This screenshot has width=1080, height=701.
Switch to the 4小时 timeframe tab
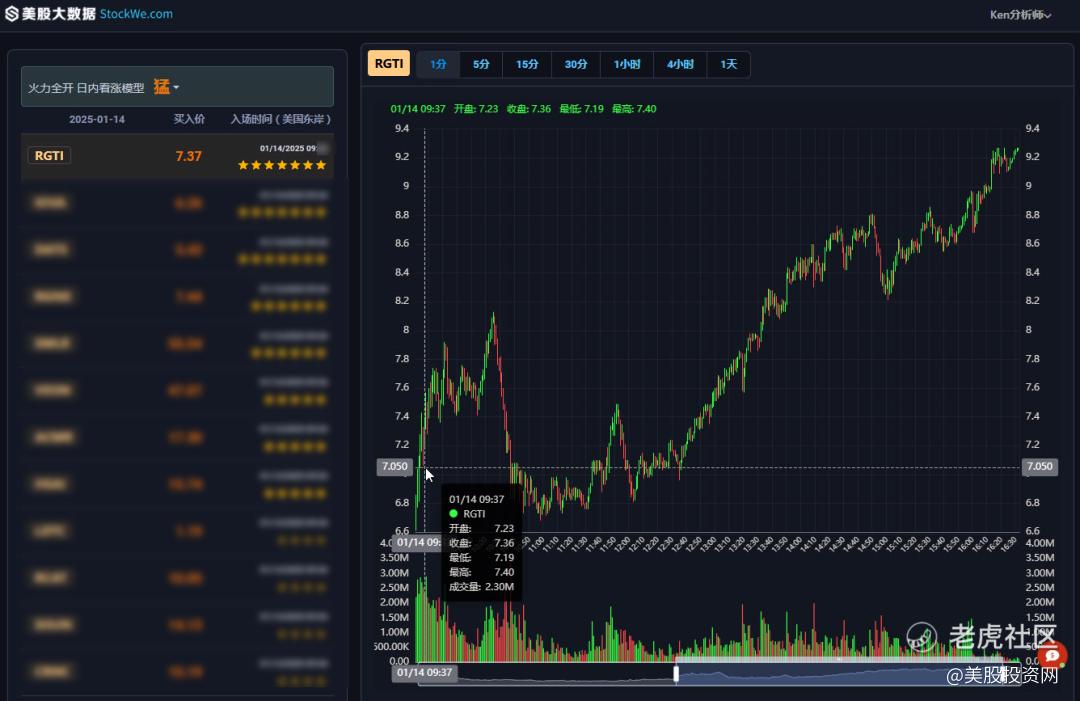[680, 64]
